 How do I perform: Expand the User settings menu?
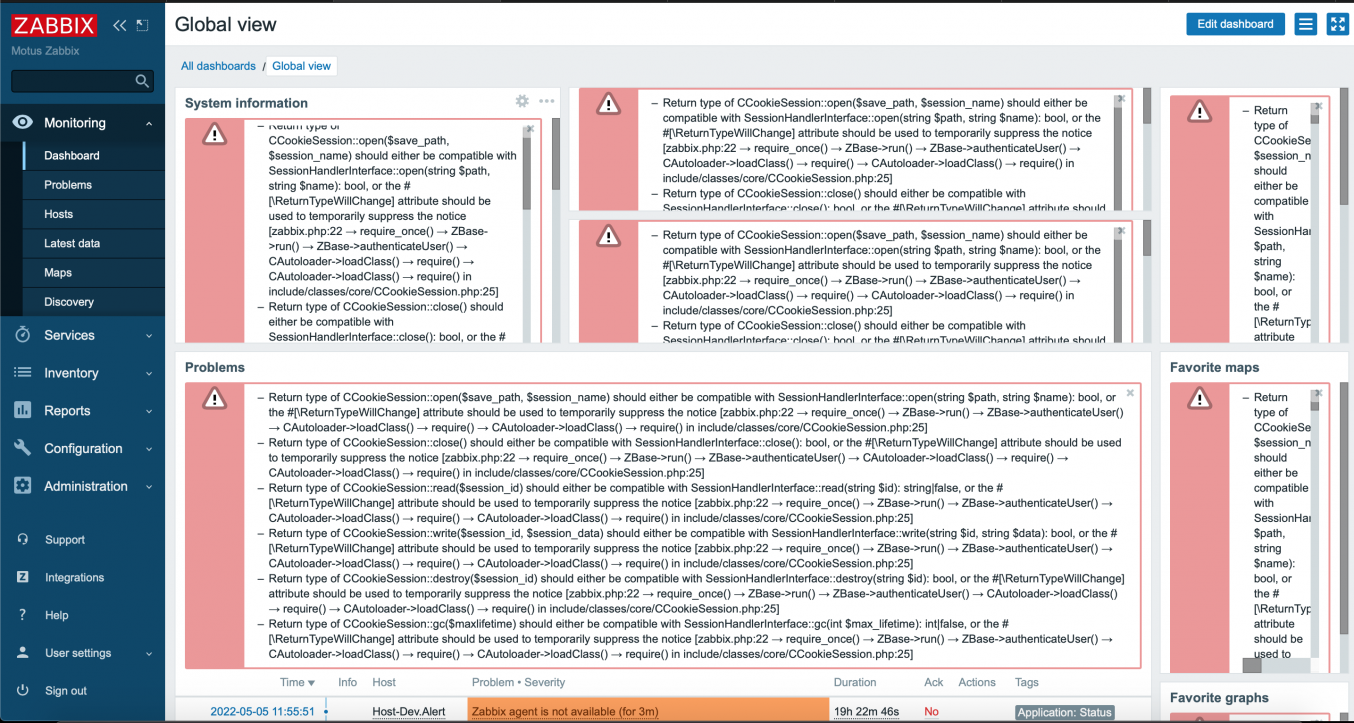pos(82,653)
